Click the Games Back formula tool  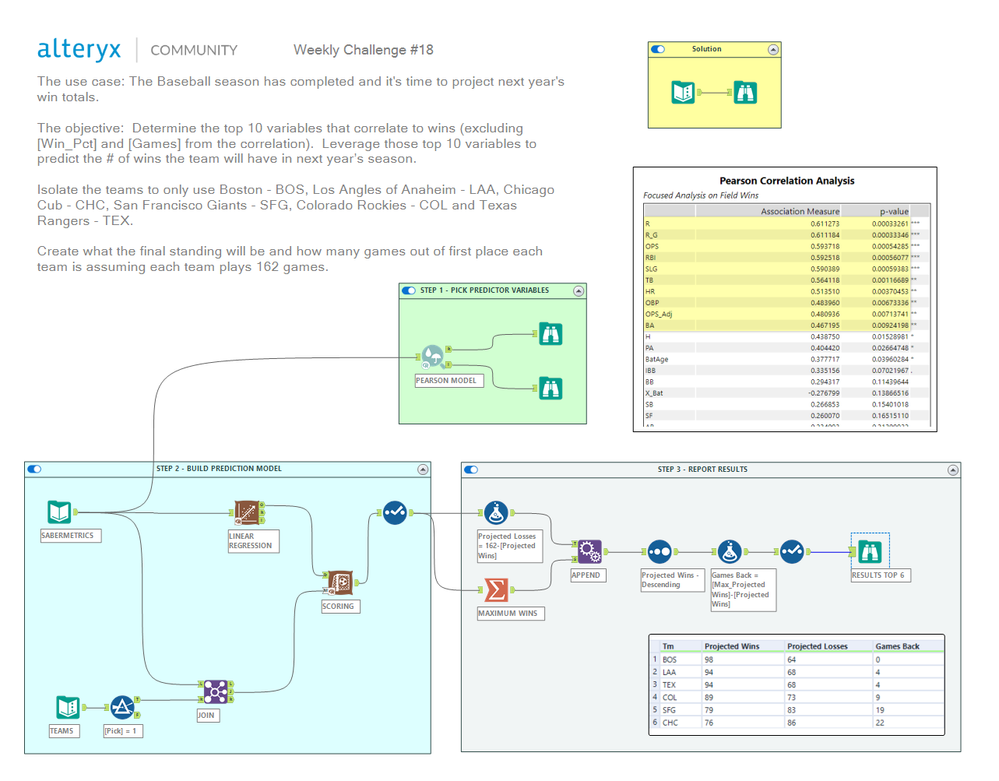tap(729, 552)
